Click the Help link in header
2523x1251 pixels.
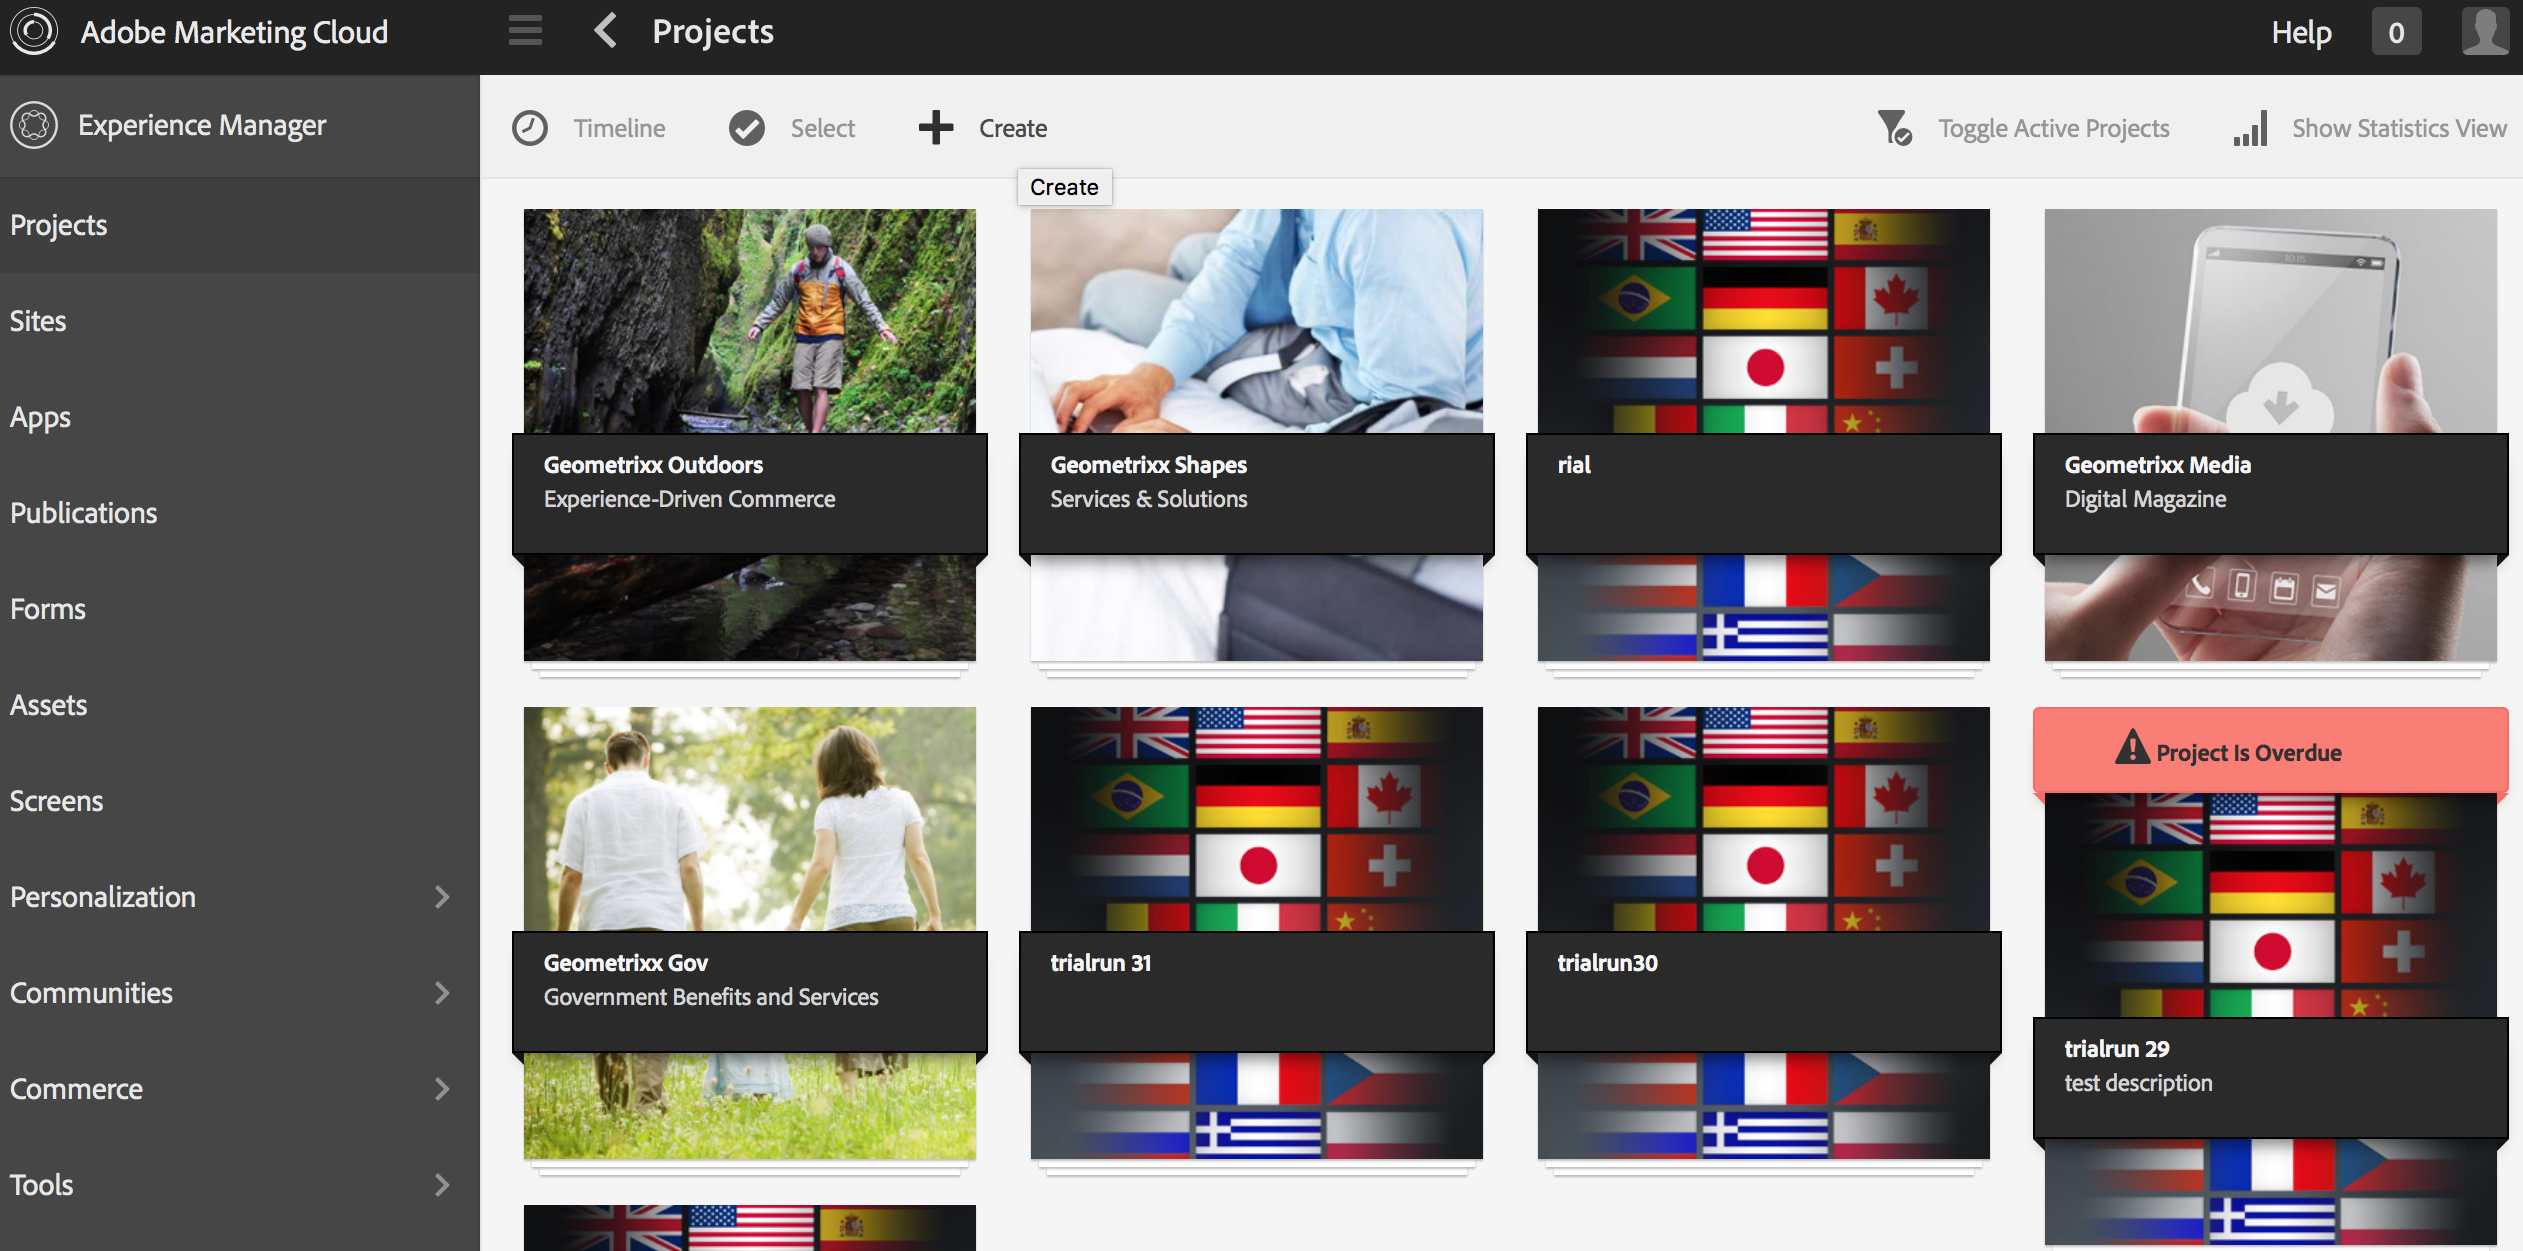[2301, 32]
